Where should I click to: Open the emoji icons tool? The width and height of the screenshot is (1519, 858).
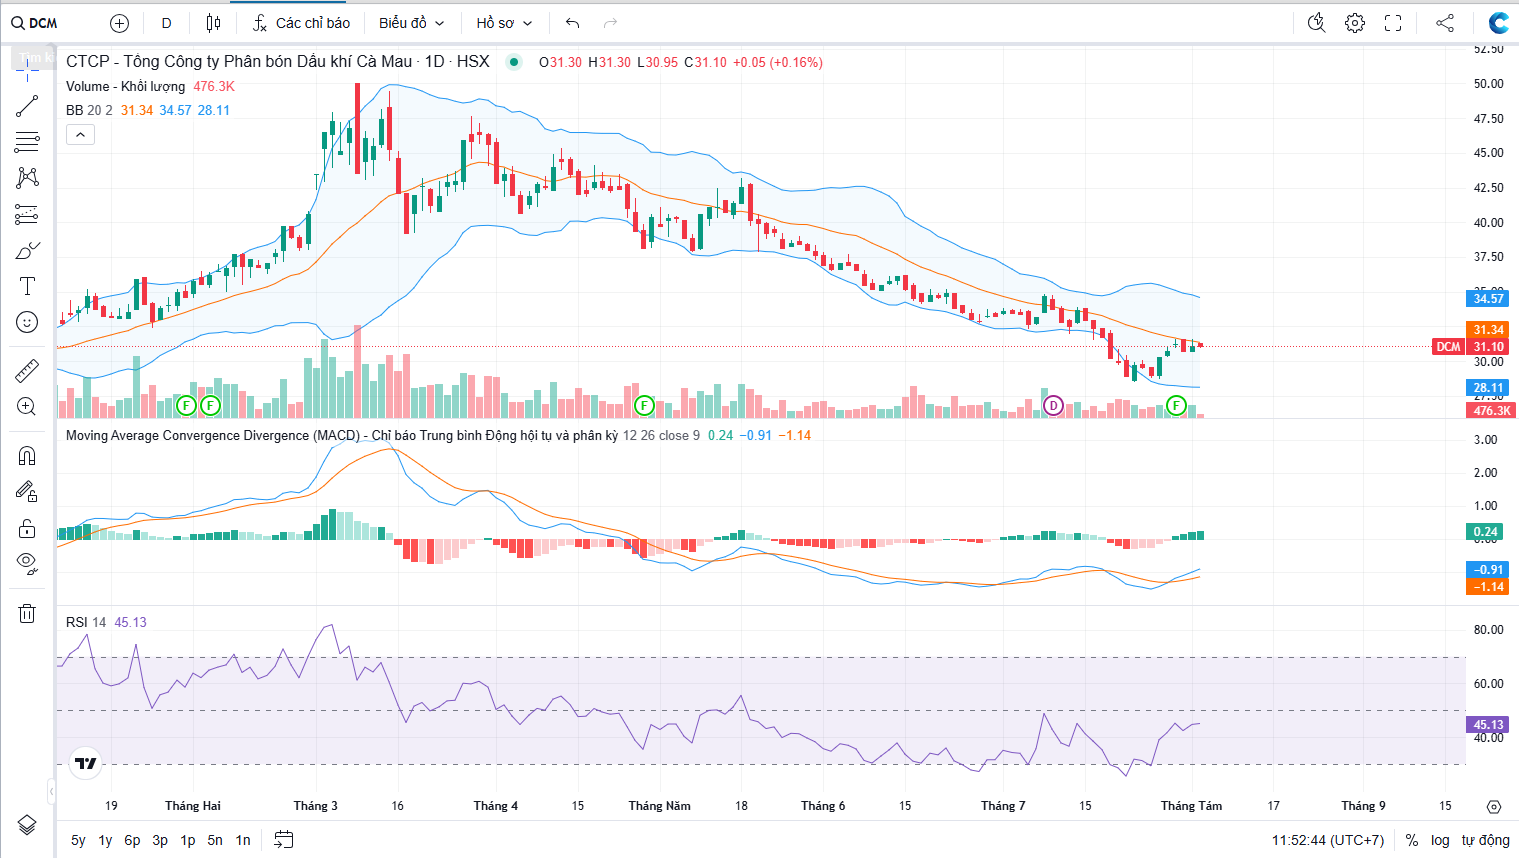(27, 322)
